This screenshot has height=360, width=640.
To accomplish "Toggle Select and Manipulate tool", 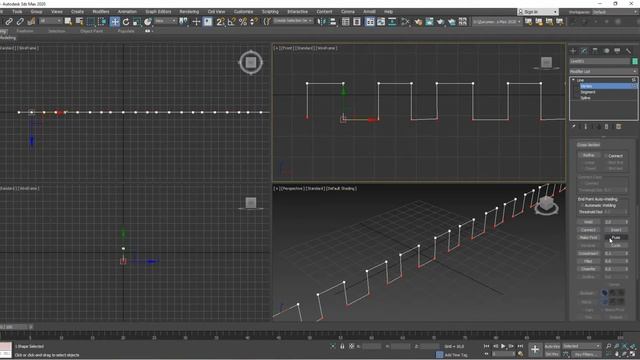I will pyautogui.click(x=196, y=22).
